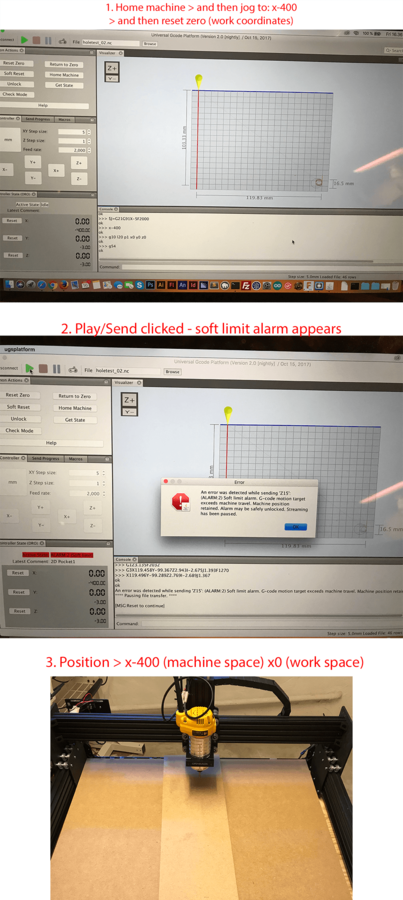Click Home Machine in step 1 window
Viewport: 403px width, 900px height.
coord(64,75)
